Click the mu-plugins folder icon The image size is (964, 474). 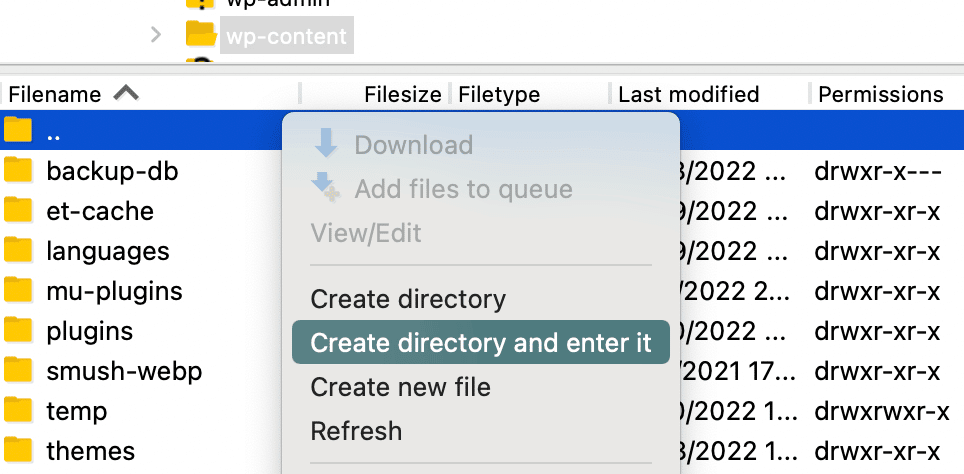(18, 291)
